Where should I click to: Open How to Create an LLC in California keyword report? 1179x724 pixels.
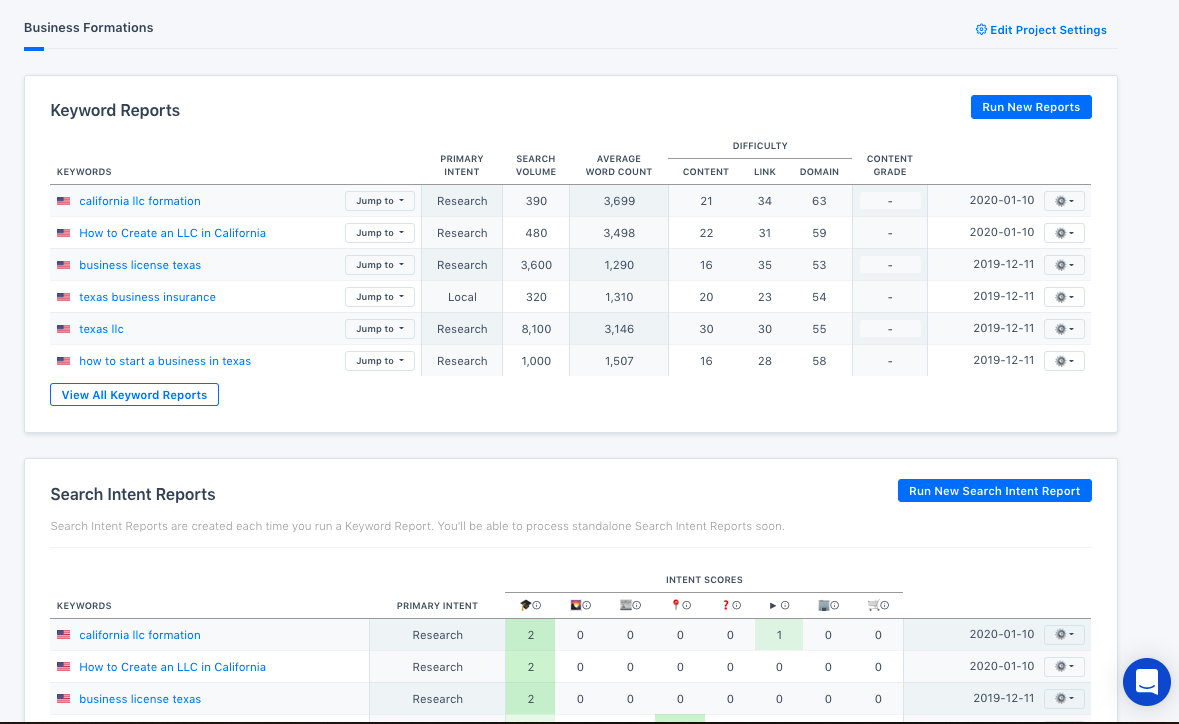point(172,233)
